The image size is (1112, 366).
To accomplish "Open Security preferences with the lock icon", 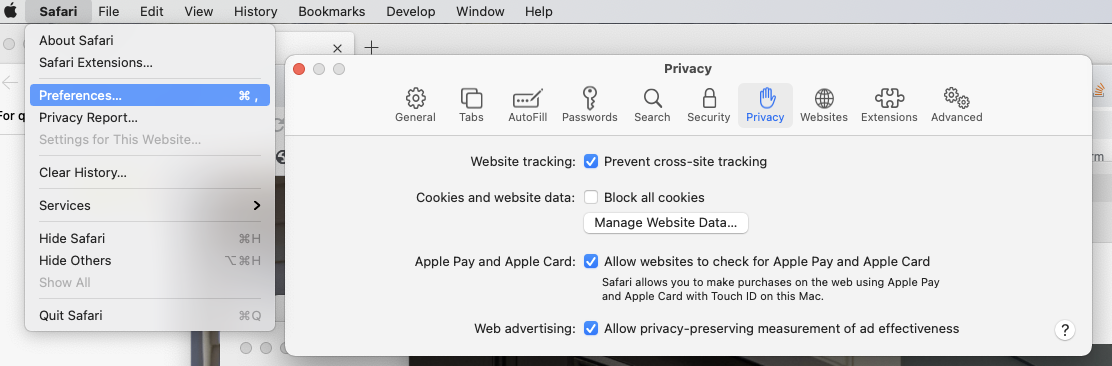I will (708, 106).
